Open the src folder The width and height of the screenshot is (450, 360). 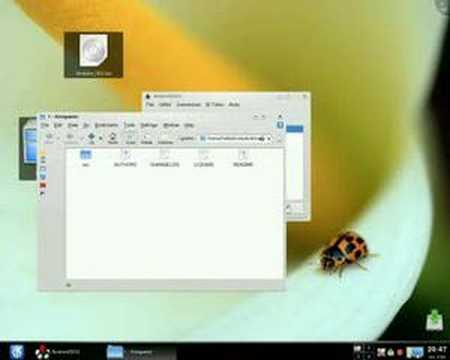[86, 158]
